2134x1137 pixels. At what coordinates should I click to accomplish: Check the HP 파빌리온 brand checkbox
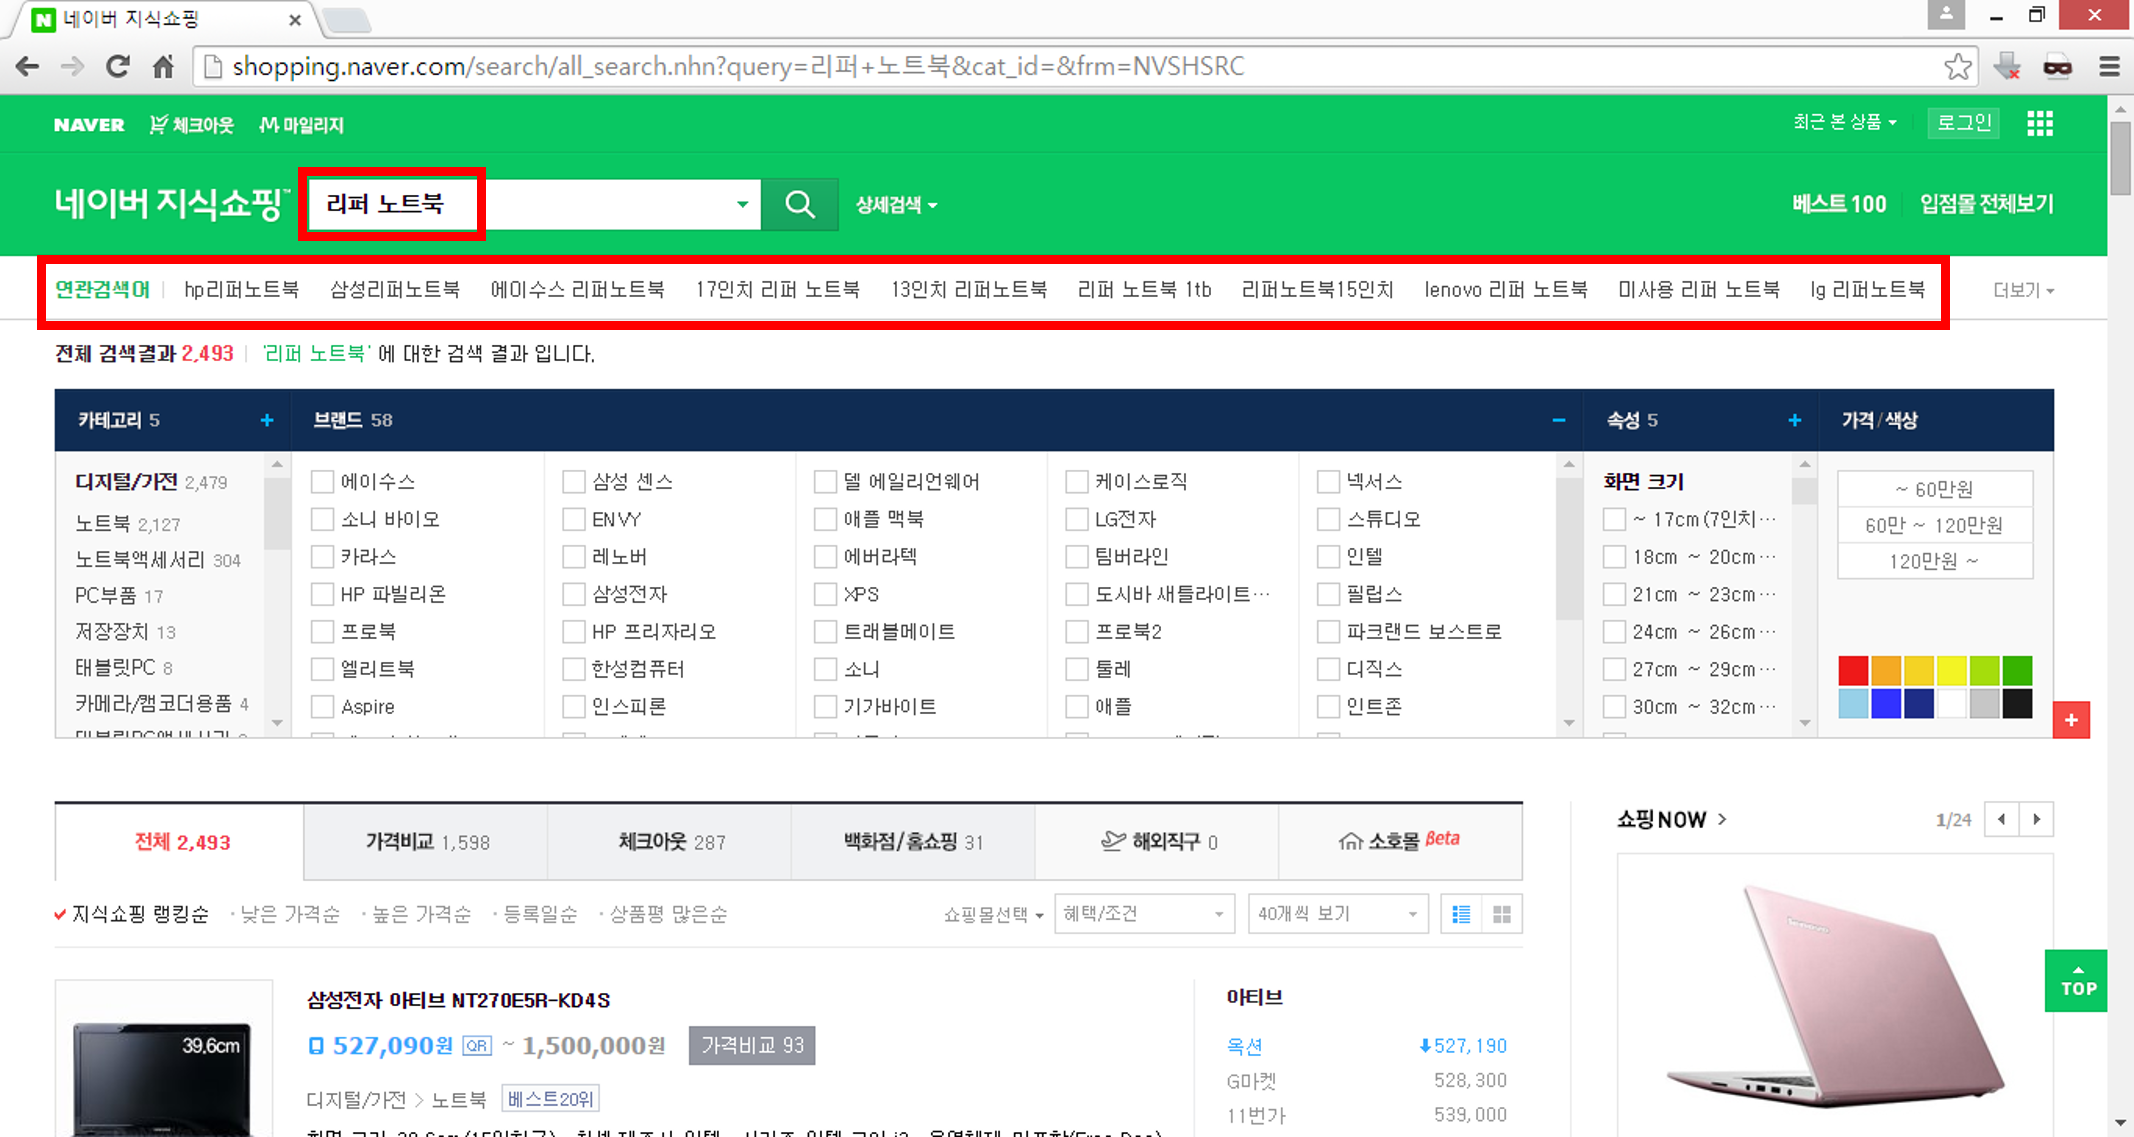pos(322,594)
